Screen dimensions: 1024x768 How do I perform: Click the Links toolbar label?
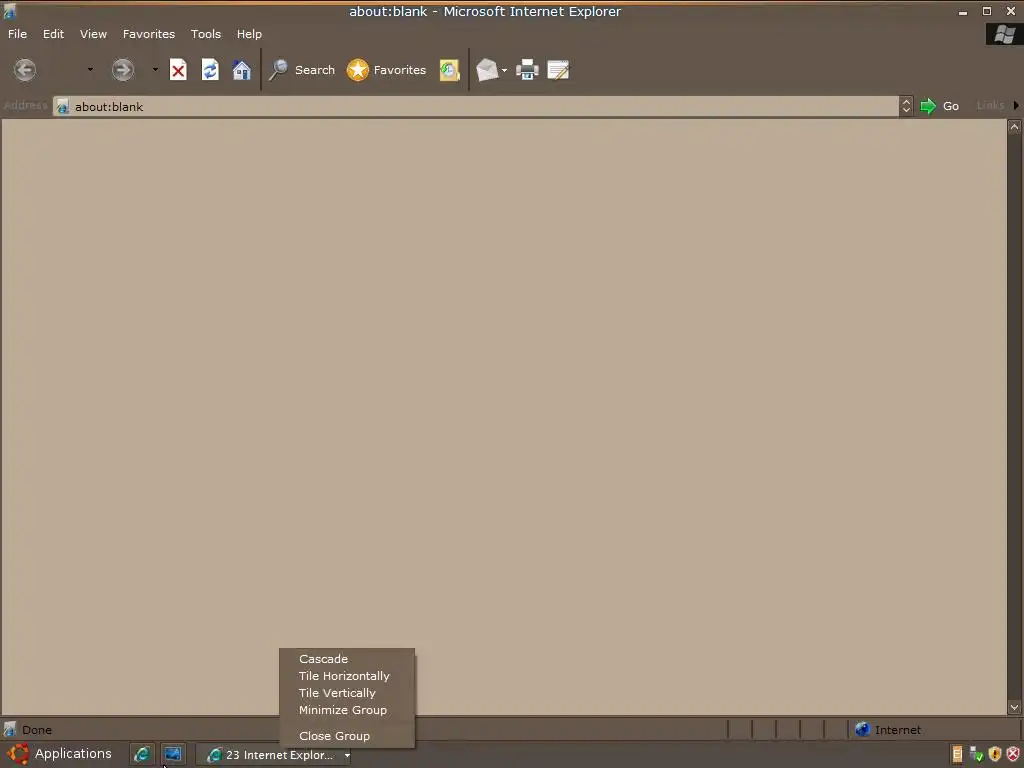[x=990, y=105]
